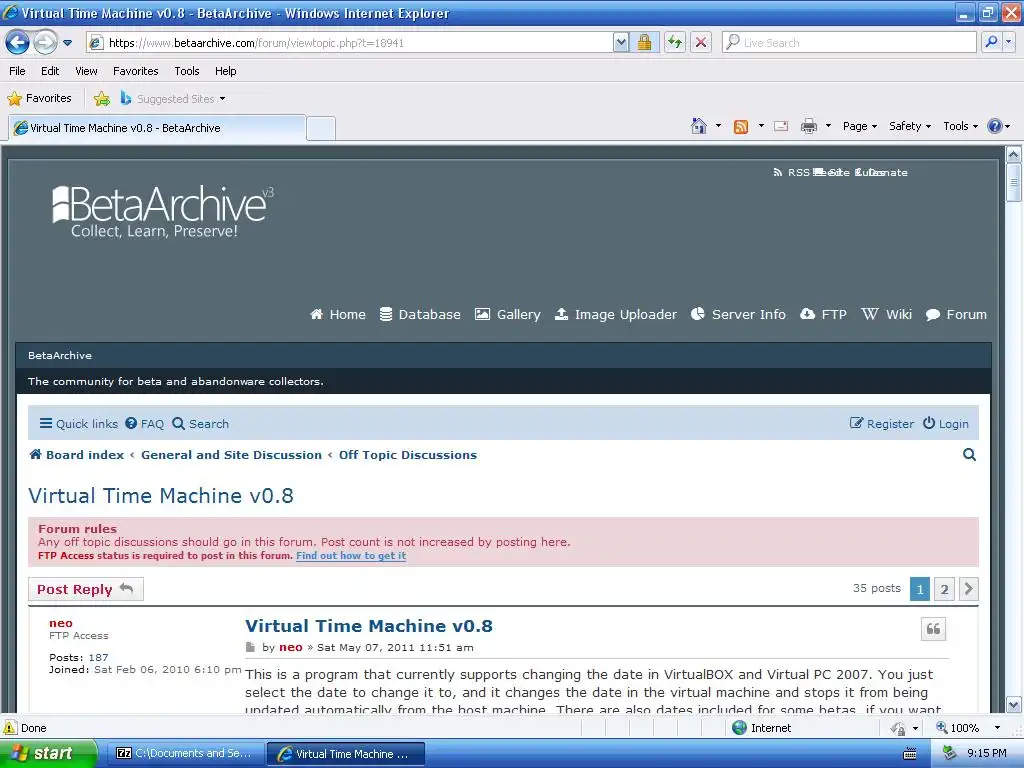Go to Home in site navigation

tap(338, 315)
